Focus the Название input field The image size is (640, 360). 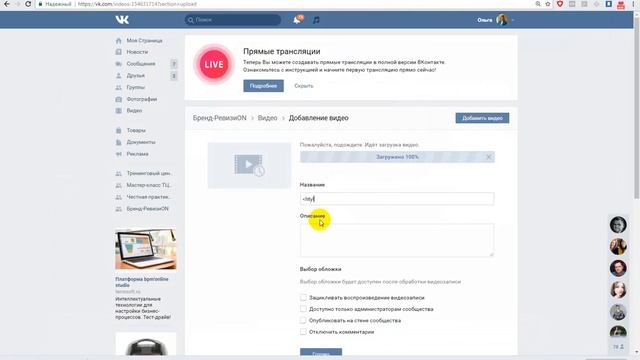point(397,199)
